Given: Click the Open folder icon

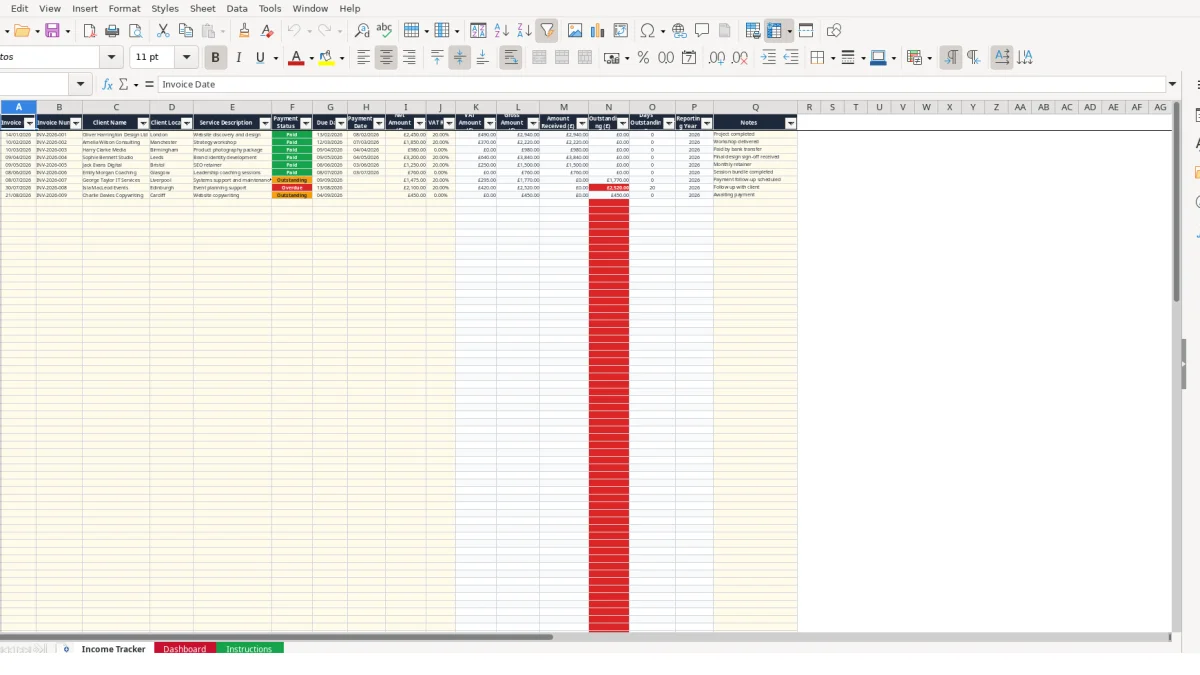Looking at the screenshot, I should (21, 31).
